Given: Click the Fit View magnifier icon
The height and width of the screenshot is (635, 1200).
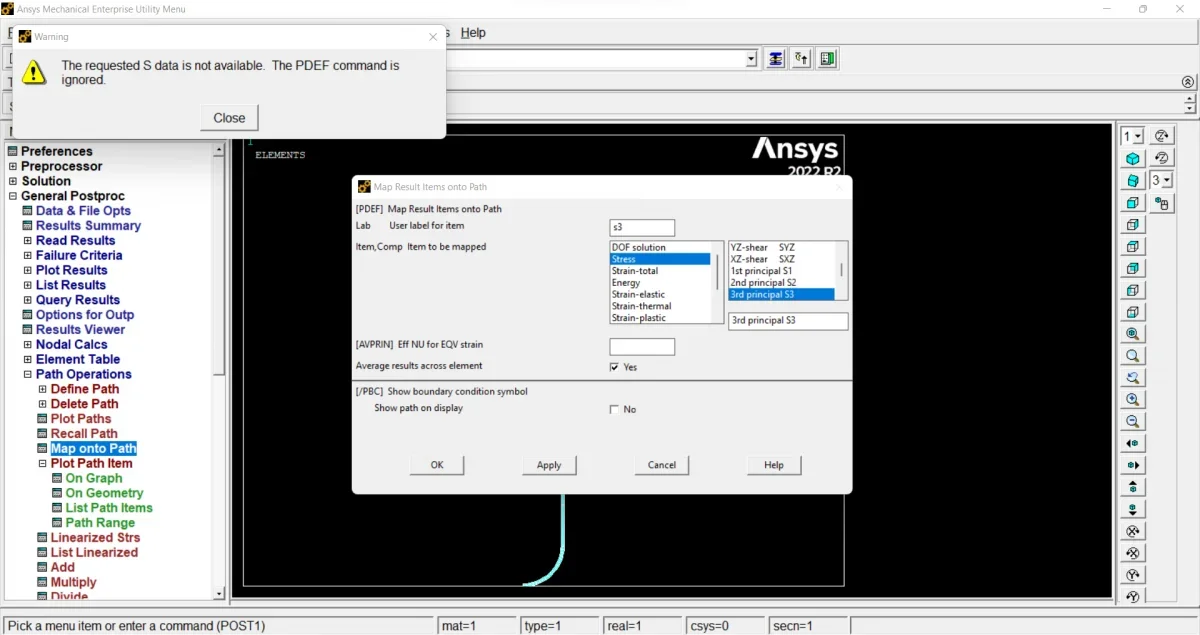Looking at the screenshot, I should [x=1132, y=334].
